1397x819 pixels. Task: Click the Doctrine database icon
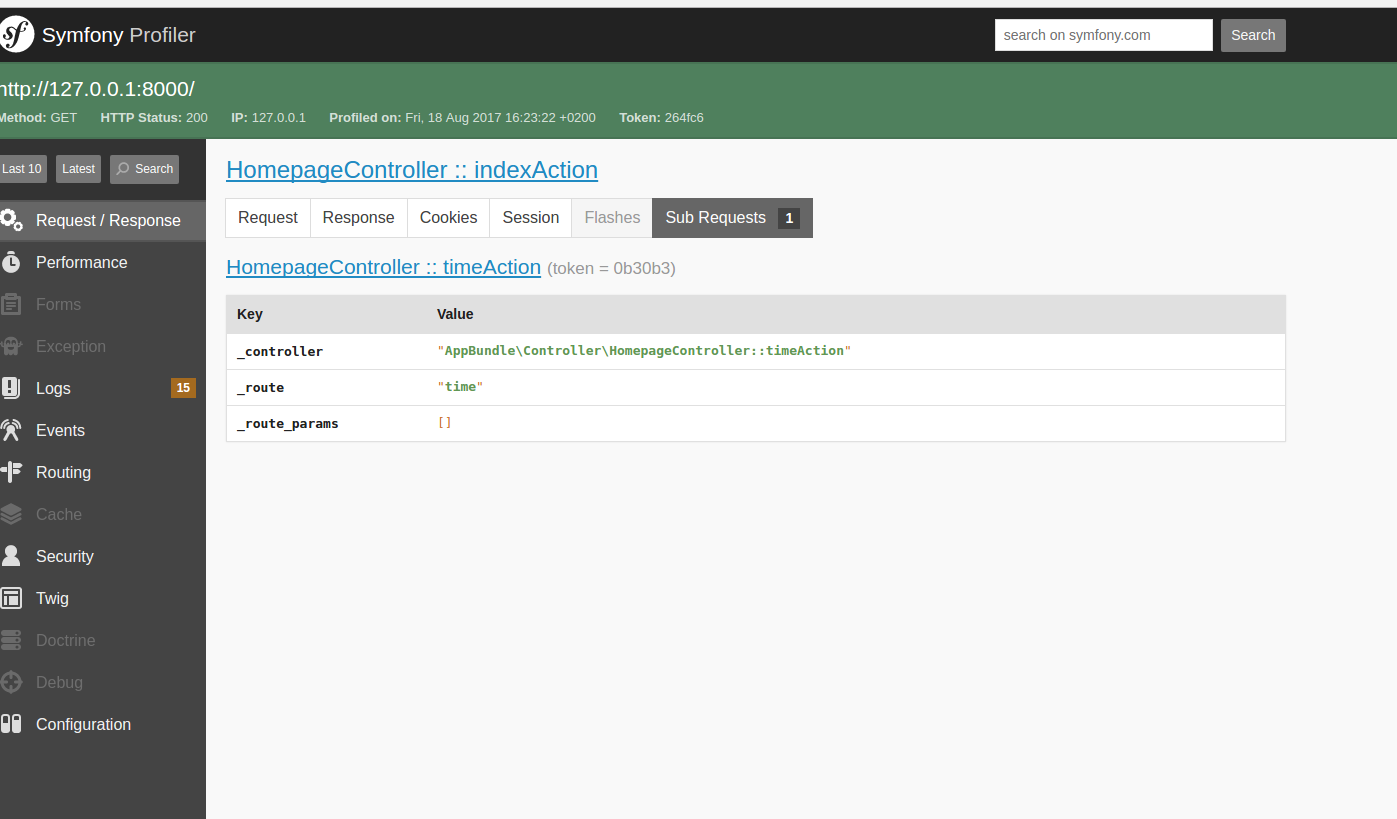pos(11,640)
